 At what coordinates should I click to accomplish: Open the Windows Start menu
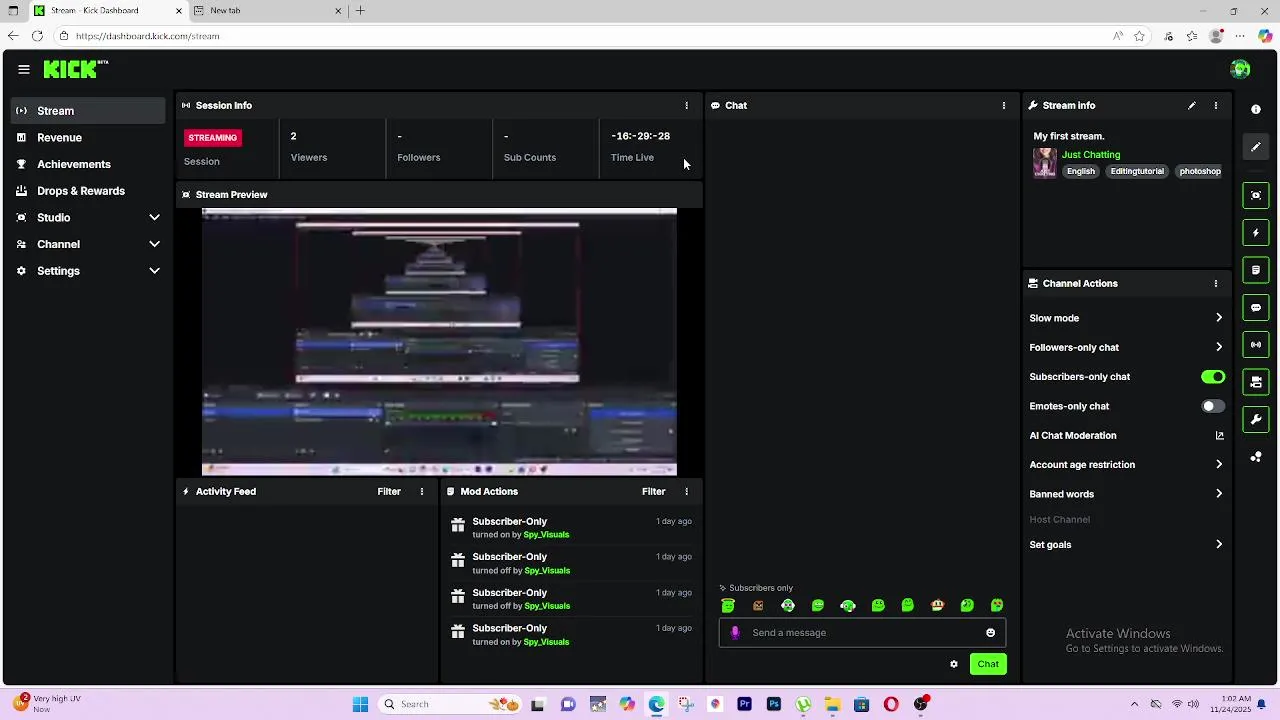[x=360, y=704]
